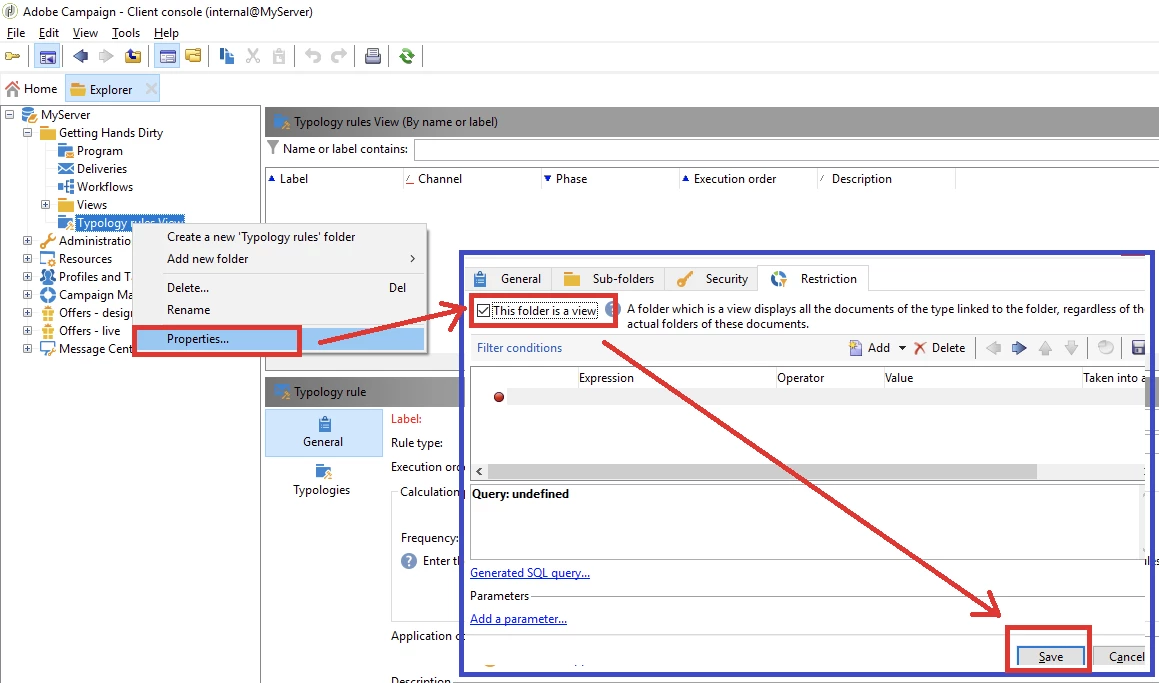Click the Save button

pyautogui.click(x=1050, y=656)
